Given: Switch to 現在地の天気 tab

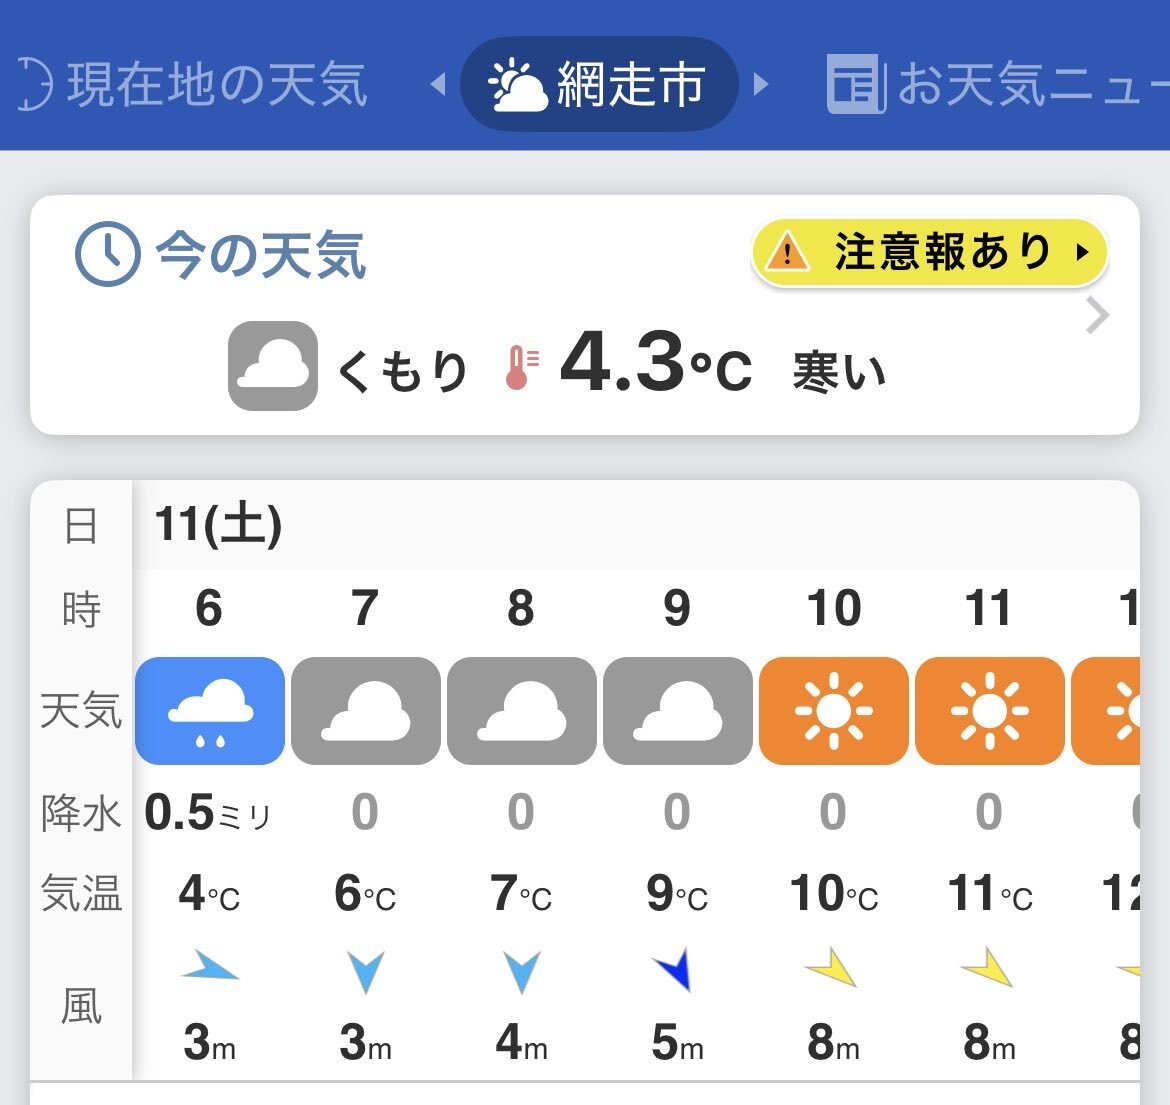Looking at the screenshot, I should click(x=195, y=84).
